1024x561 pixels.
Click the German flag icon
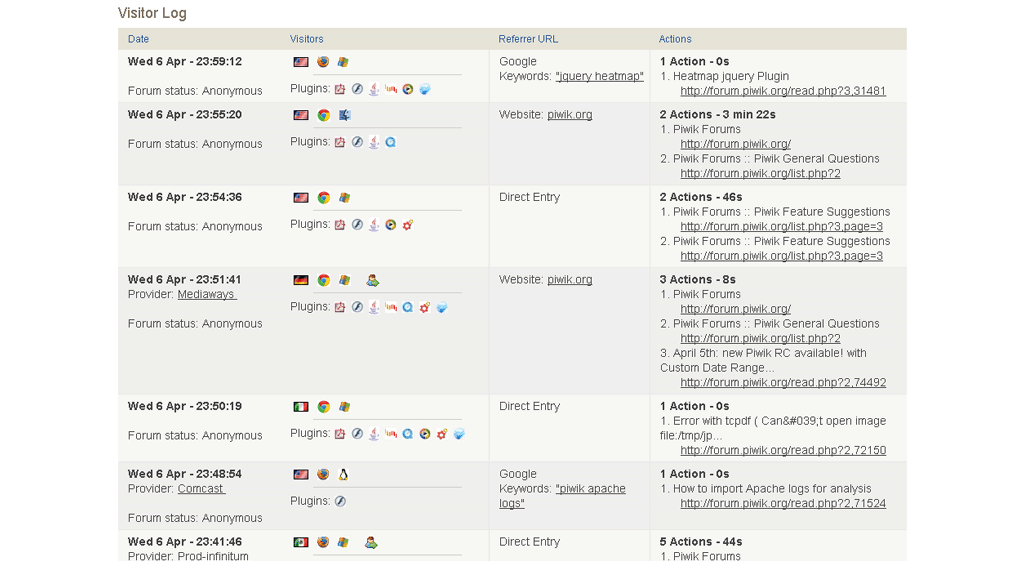click(301, 281)
